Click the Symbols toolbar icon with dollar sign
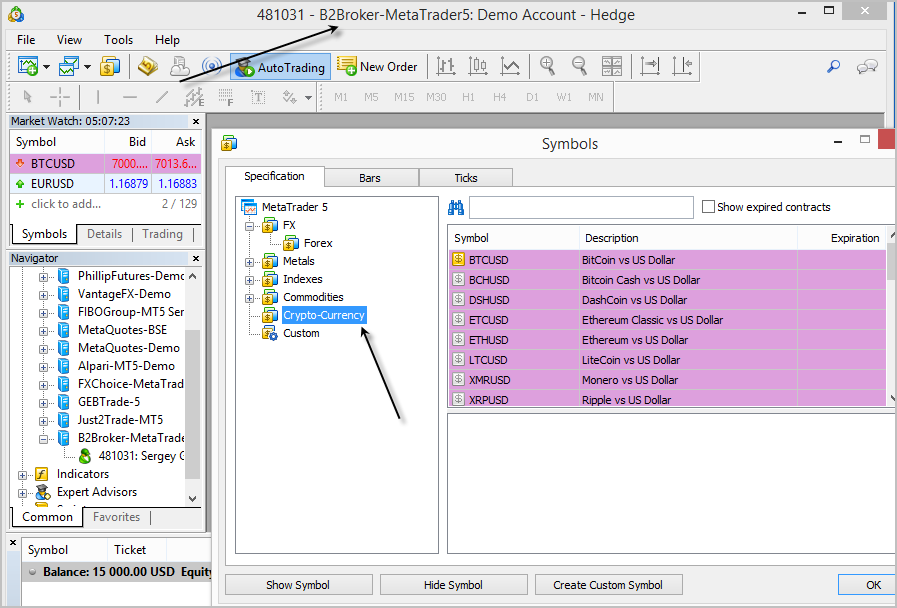This screenshot has height=608, width=897. (110, 66)
